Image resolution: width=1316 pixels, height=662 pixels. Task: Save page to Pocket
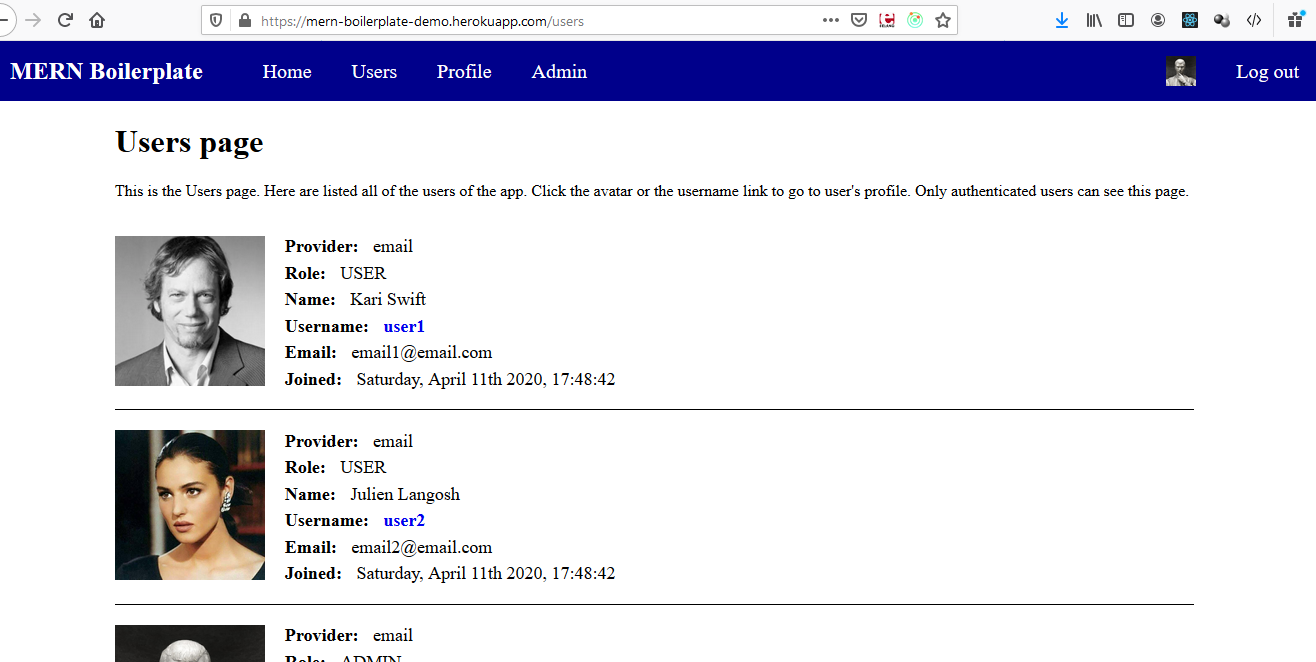[x=859, y=20]
